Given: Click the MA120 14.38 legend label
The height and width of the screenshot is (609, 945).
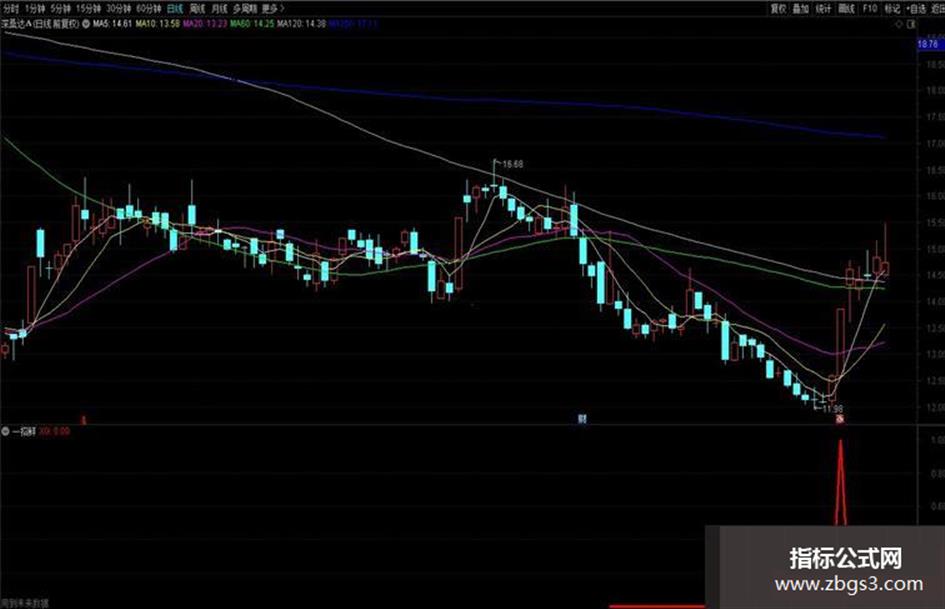Looking at the screenshot, I should click(301, 24).
